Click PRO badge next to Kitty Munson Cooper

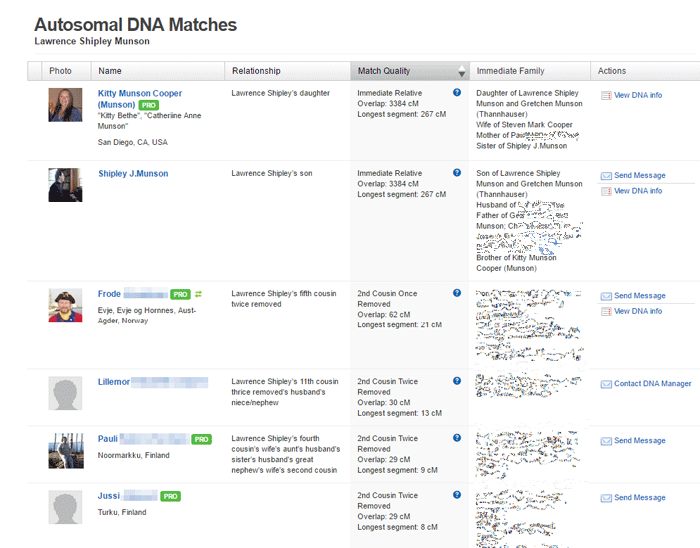[x=149, y=105]
